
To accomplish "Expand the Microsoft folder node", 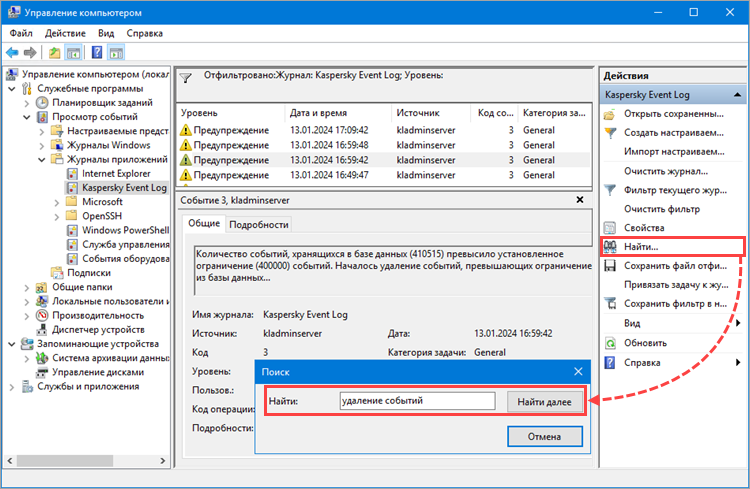I will pos(56,202).
